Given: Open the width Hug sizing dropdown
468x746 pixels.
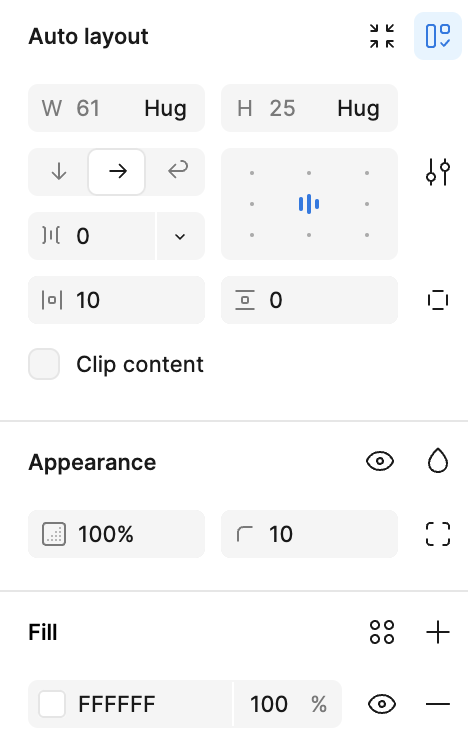Looking at the screenshot, I should click(166, 108).
